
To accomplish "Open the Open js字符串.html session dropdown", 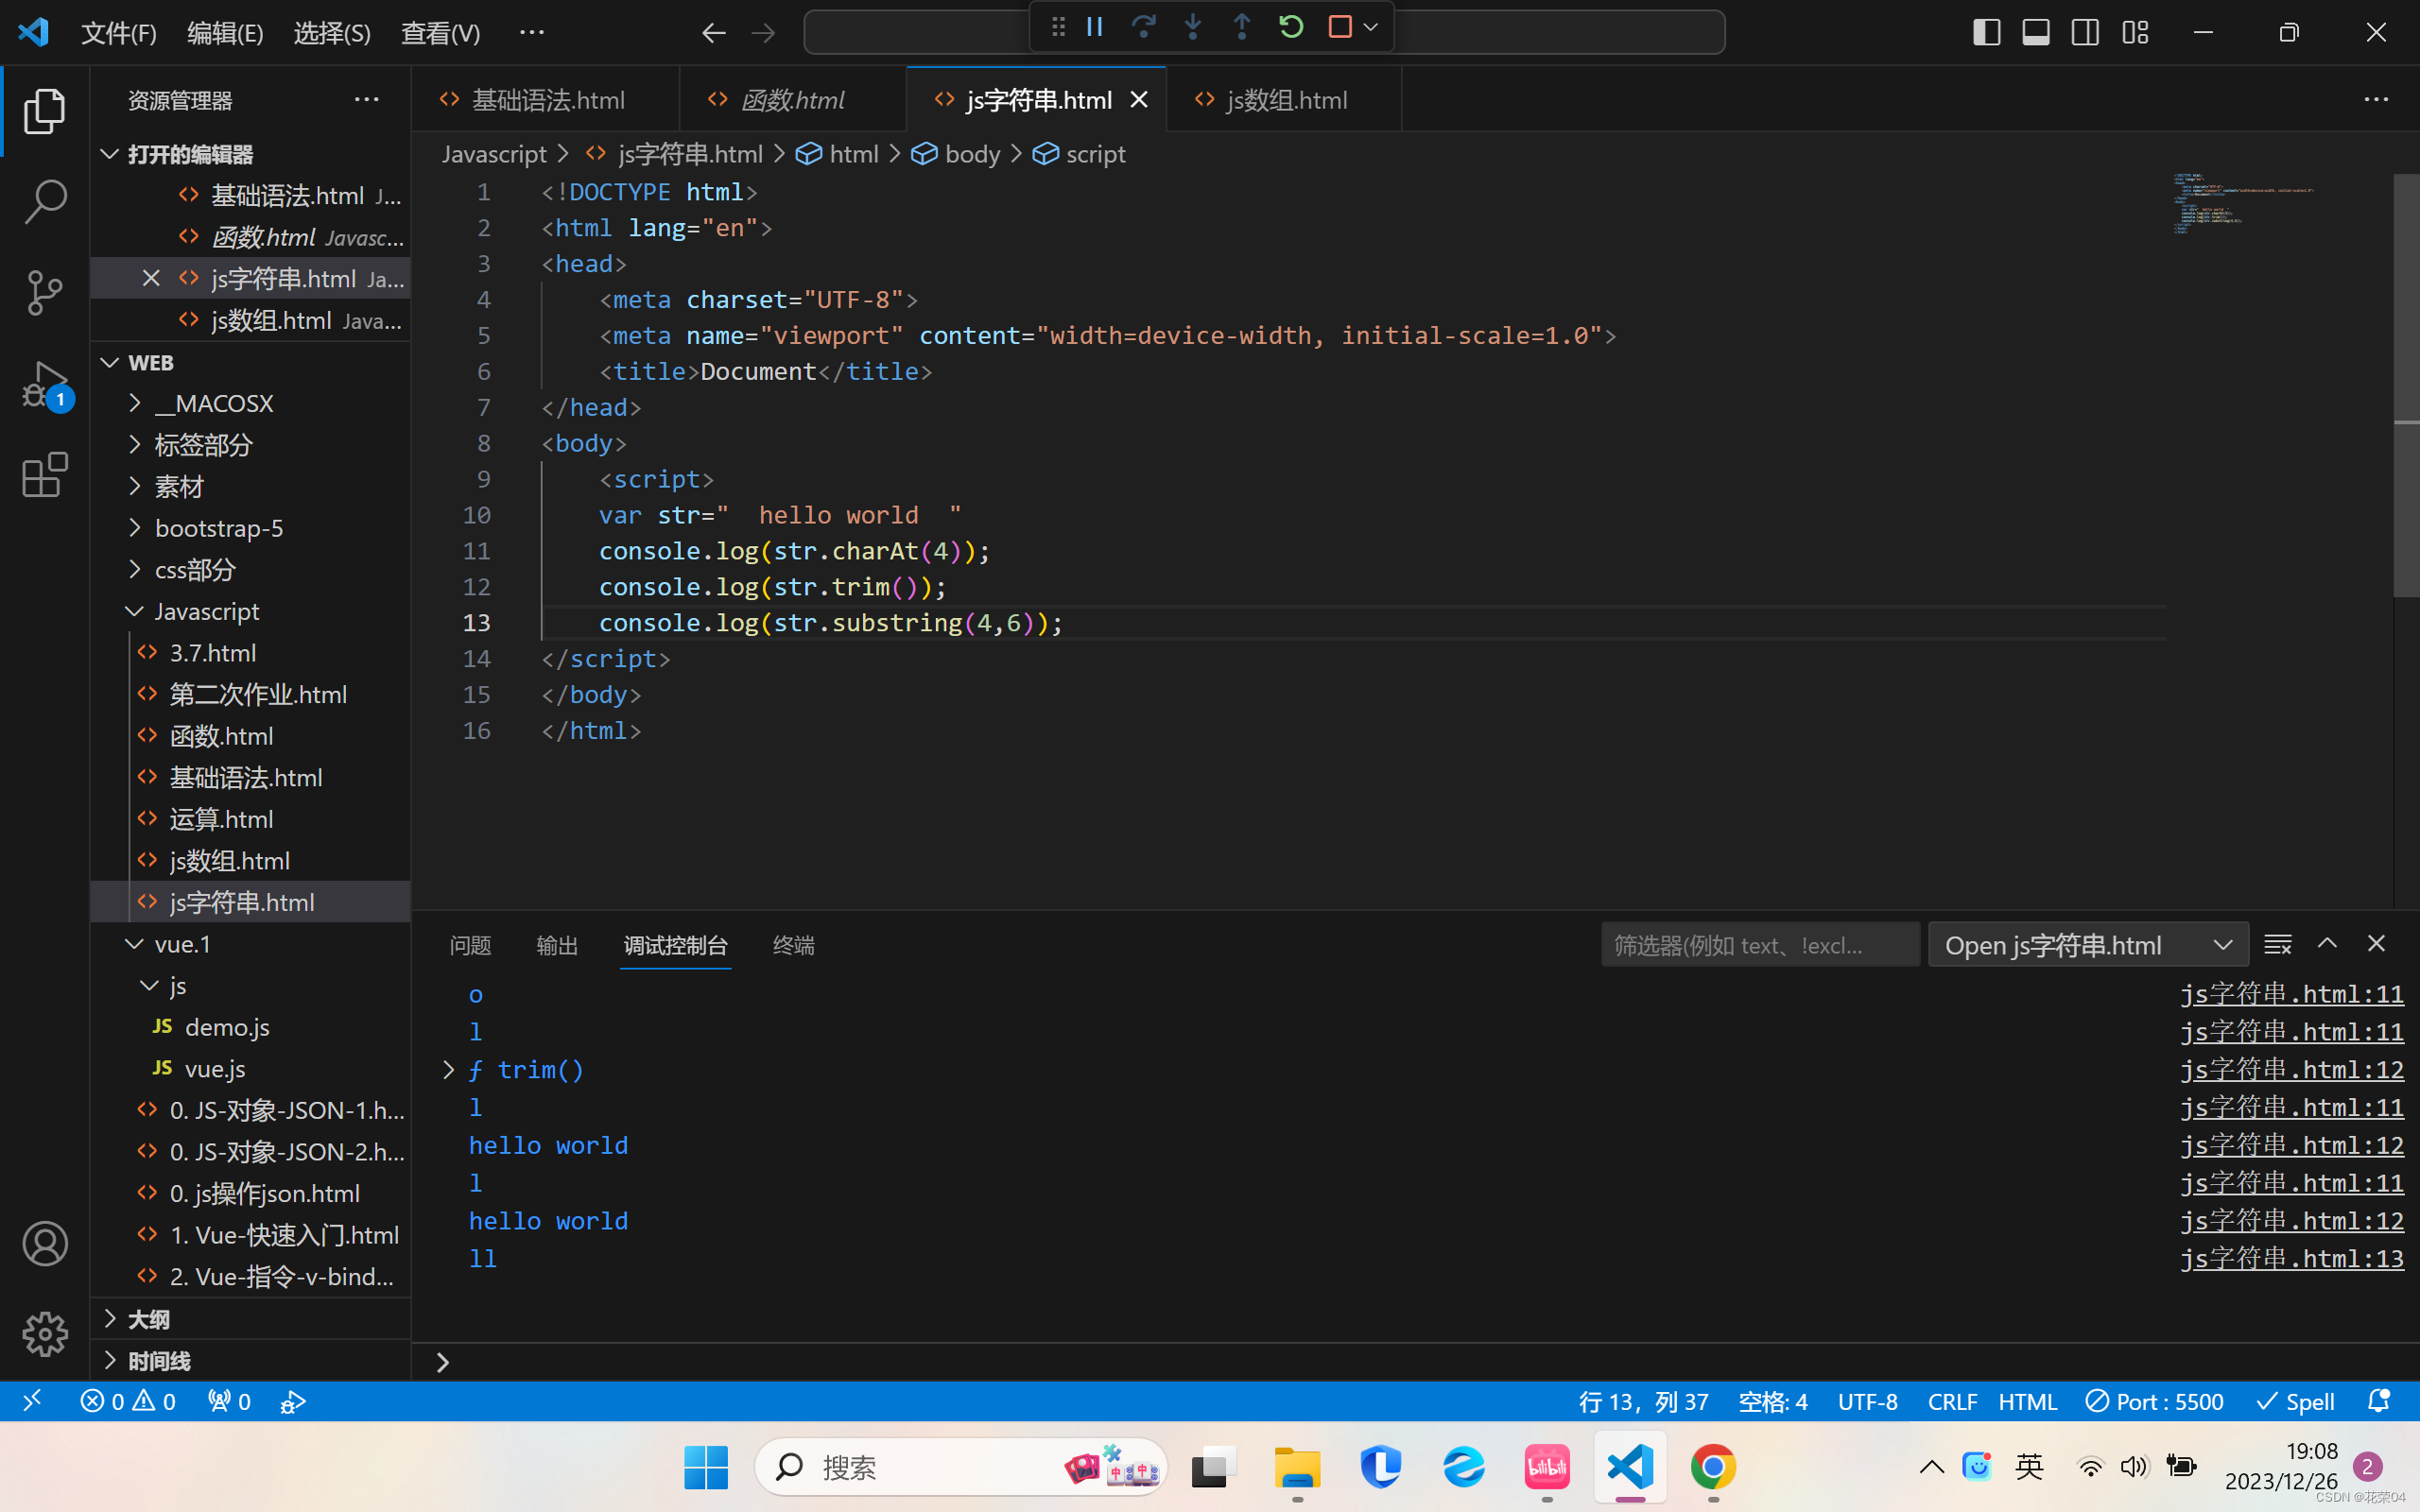I will point(2088,945).
